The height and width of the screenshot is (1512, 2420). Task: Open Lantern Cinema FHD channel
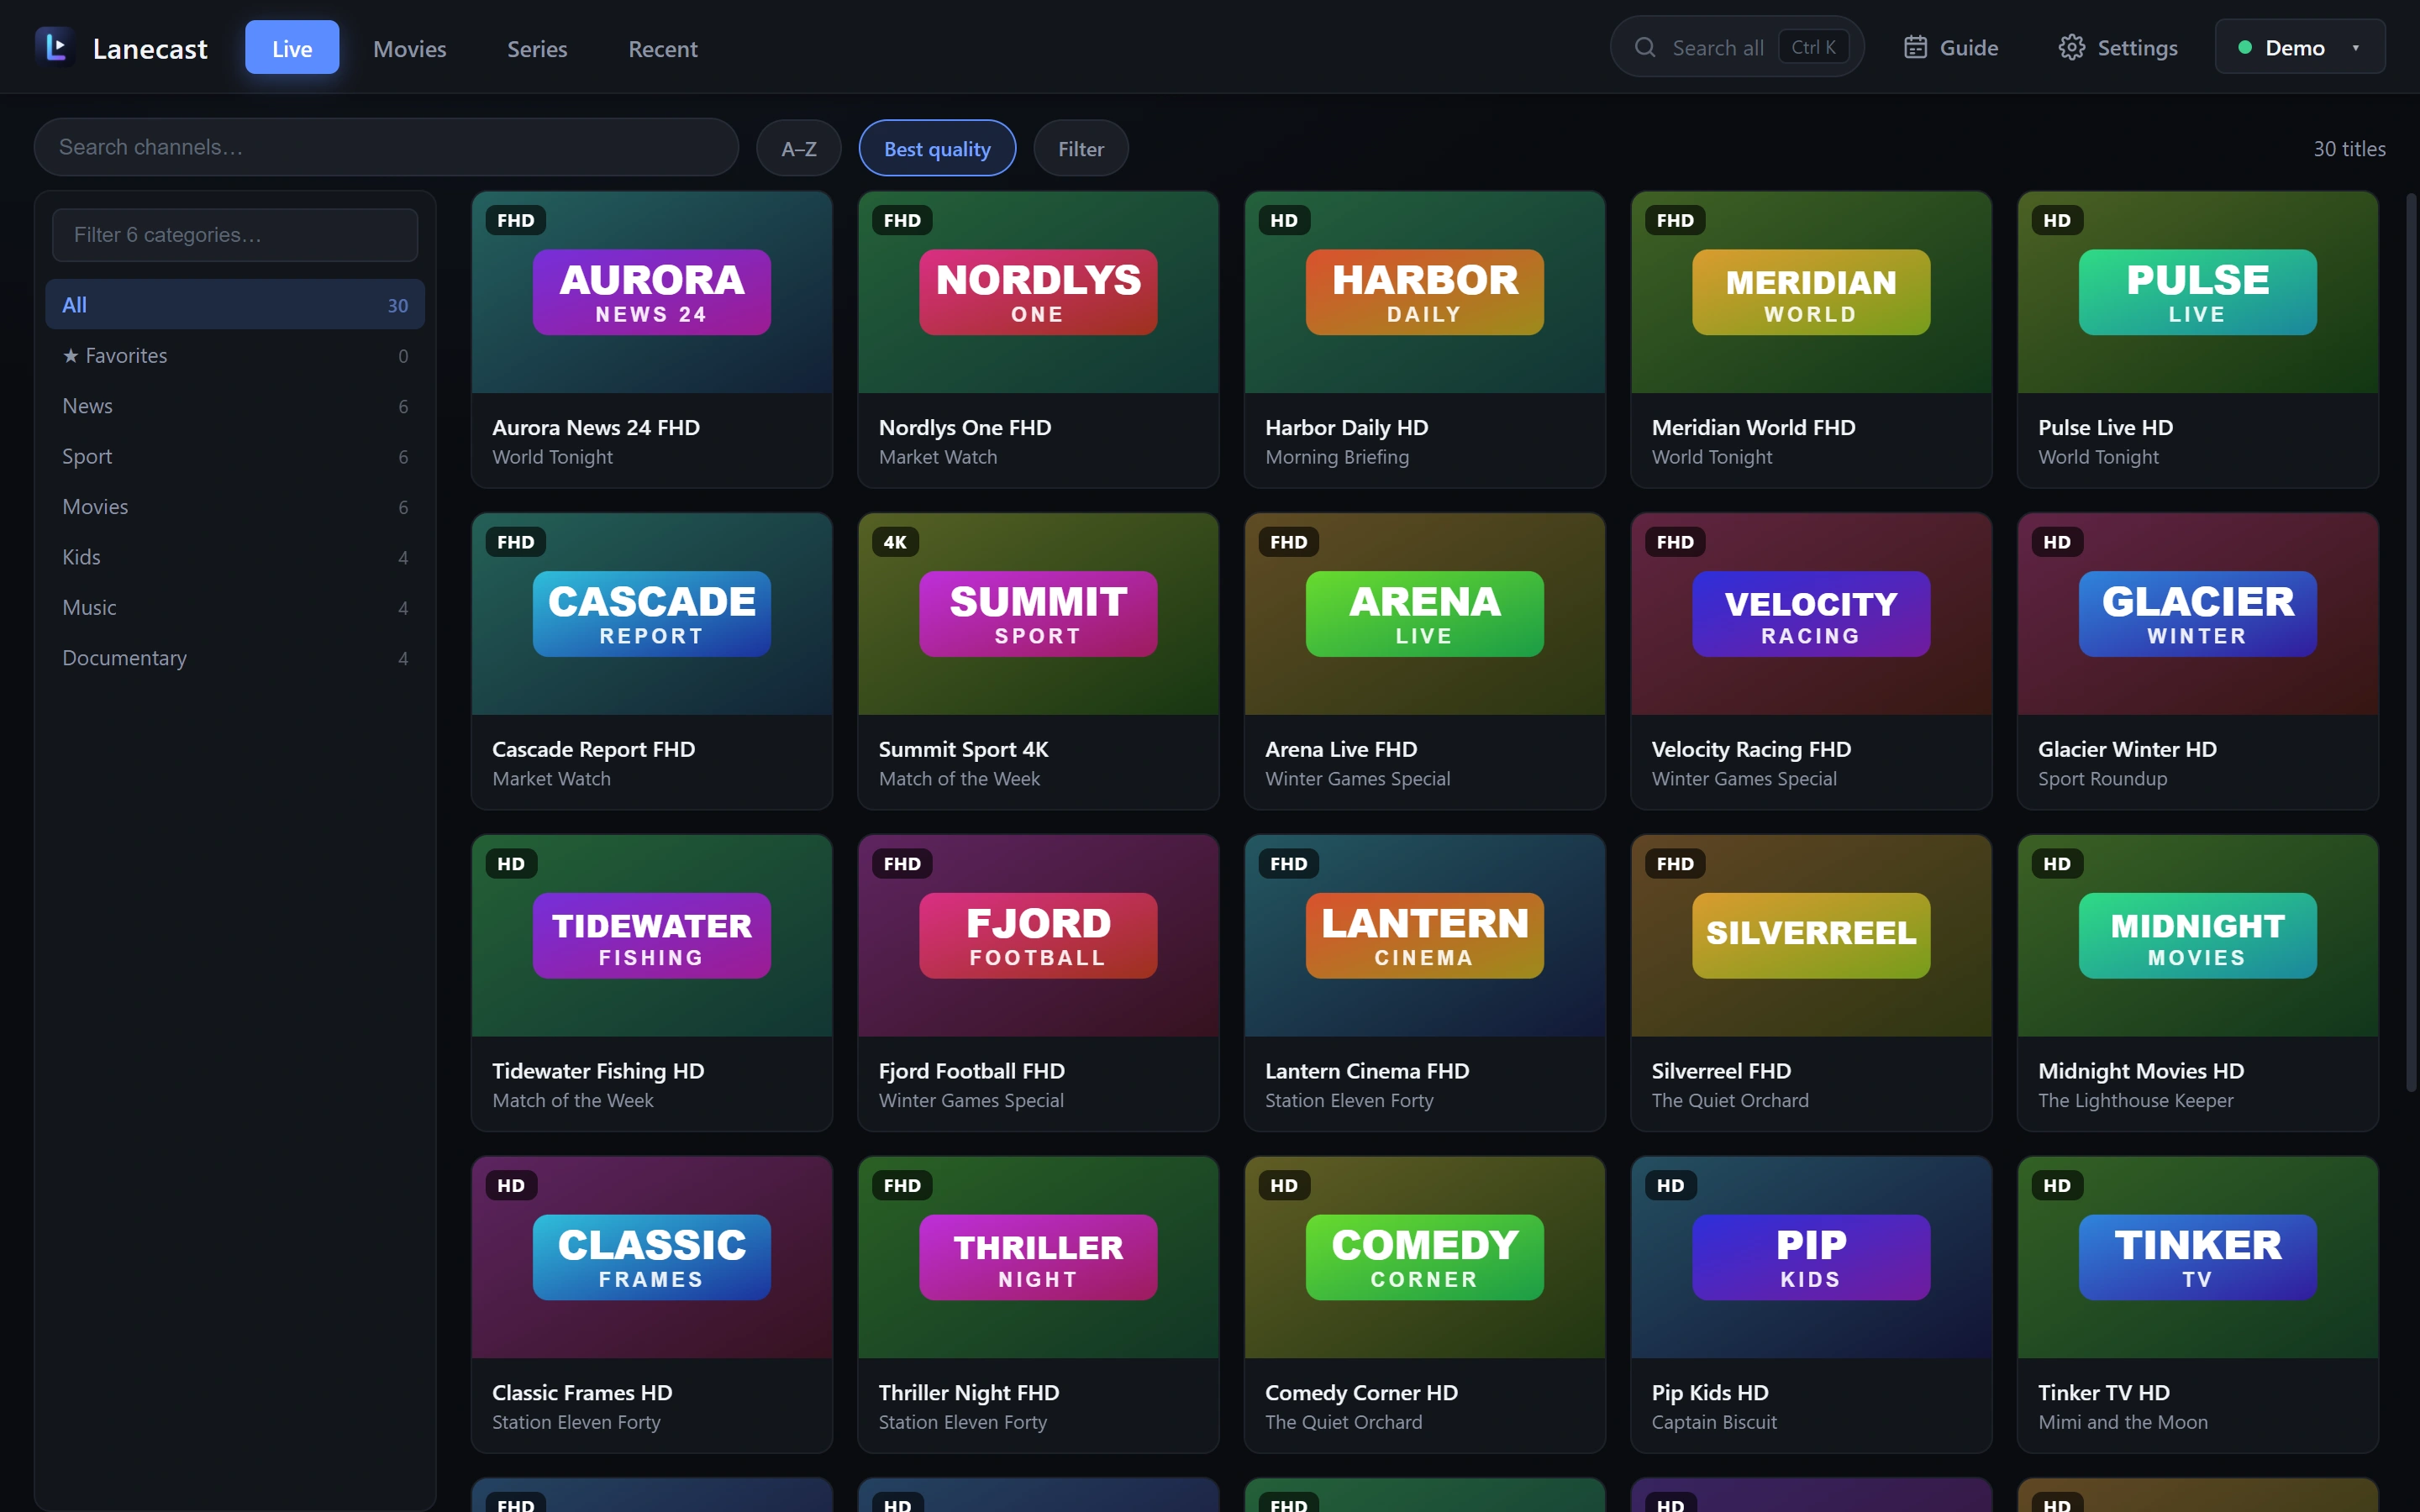pyautogui.click(x=1425, y=983)
